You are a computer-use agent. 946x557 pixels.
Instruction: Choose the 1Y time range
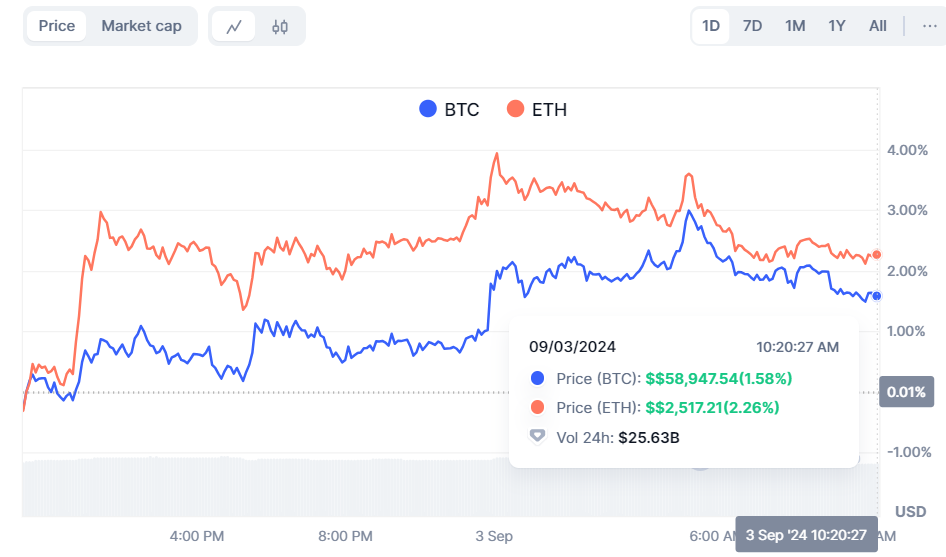point(837,26)
